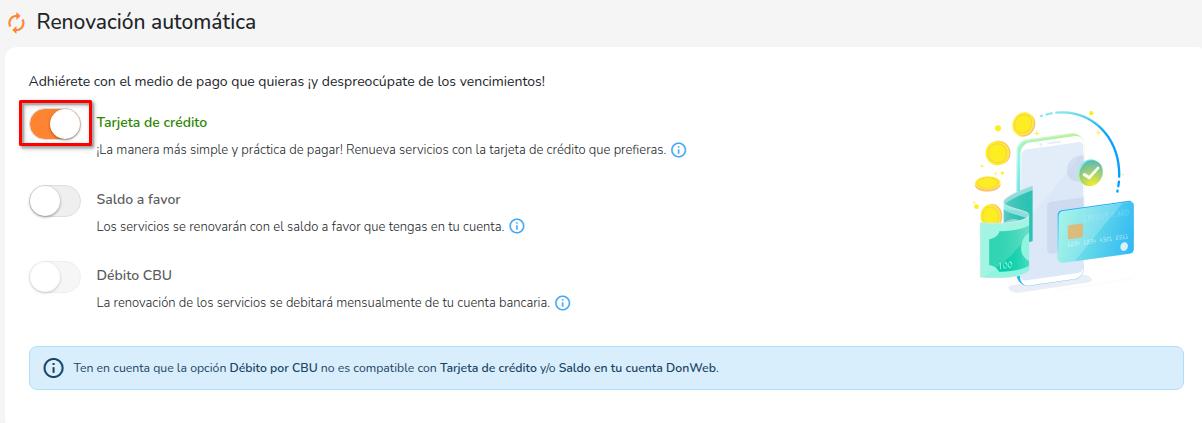
Task: Click the orange Renovación automática refresh icon
Action: [16, 22]
